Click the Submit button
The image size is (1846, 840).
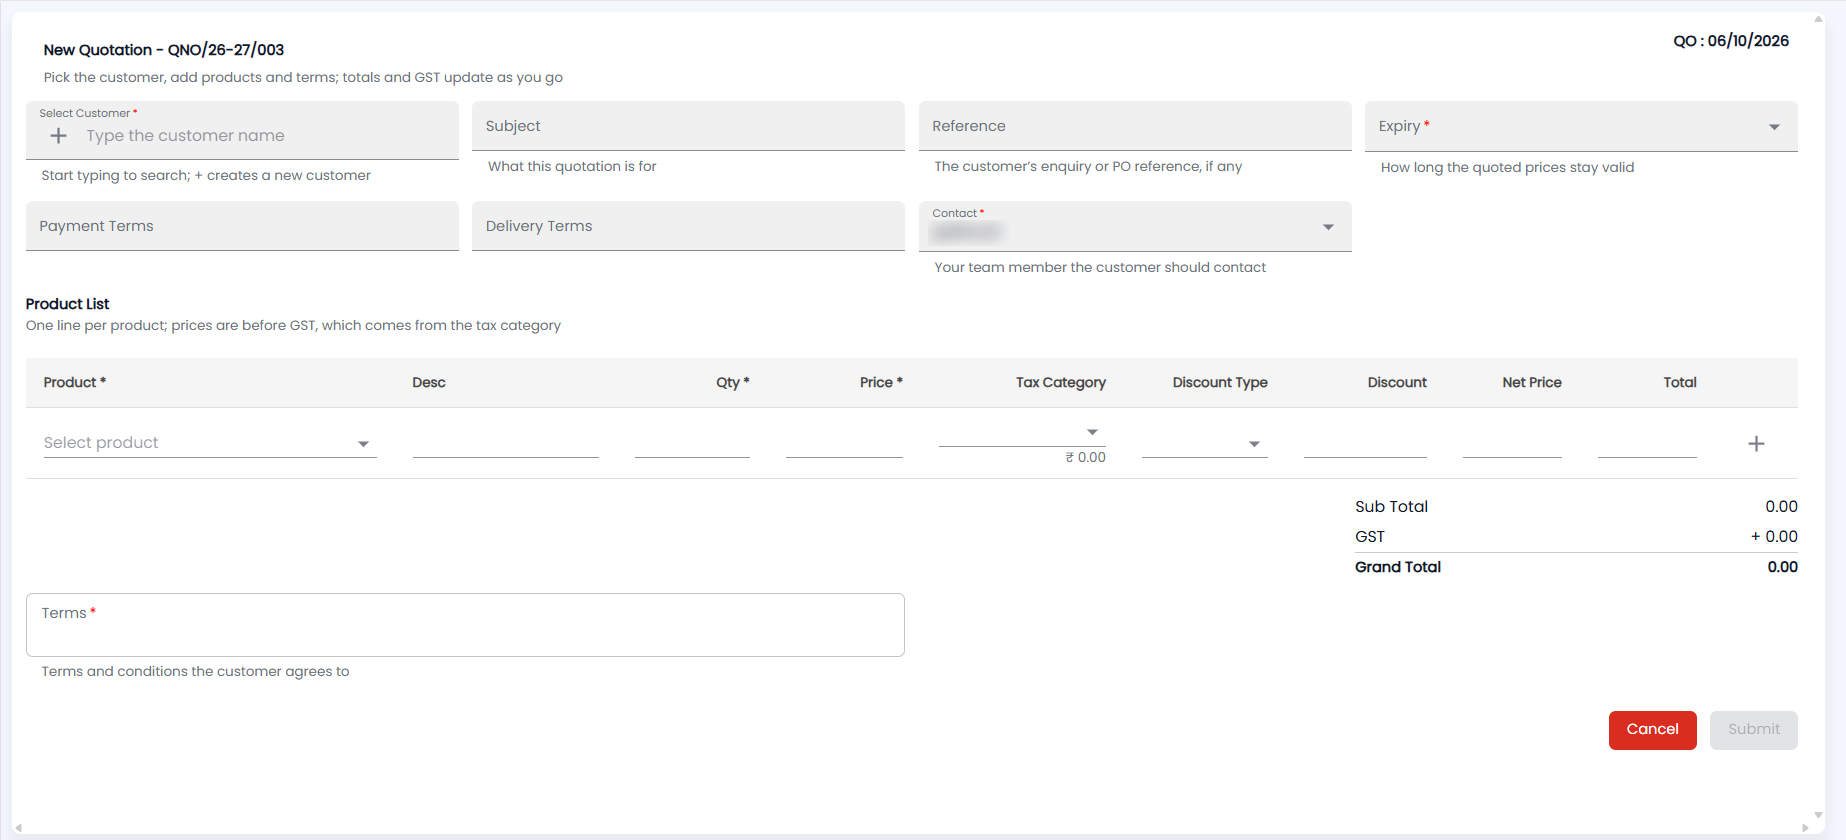click(x=1754, y=730)
